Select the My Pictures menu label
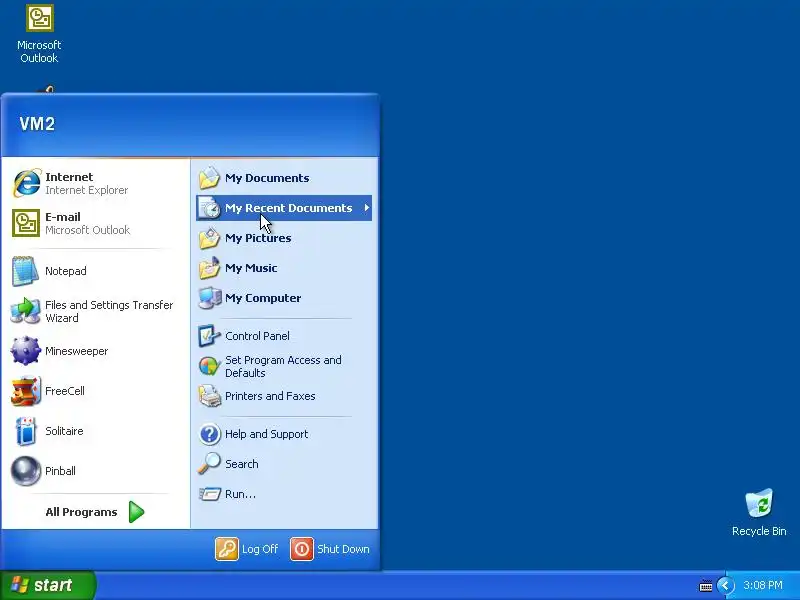This screenshot has width=800, height=600. 258,238
